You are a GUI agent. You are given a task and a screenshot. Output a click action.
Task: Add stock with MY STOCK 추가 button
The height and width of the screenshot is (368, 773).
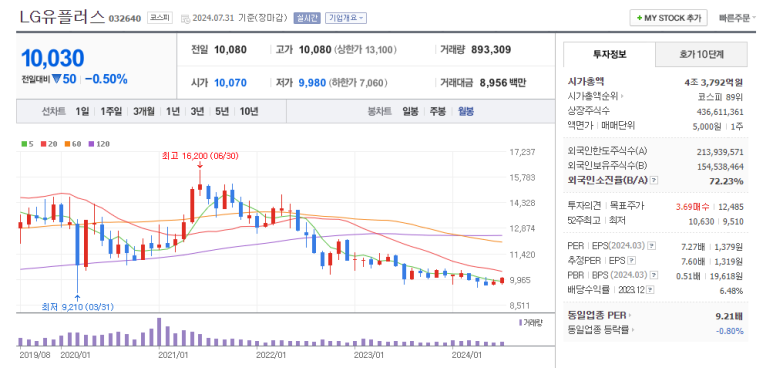[x=668, y=18]
